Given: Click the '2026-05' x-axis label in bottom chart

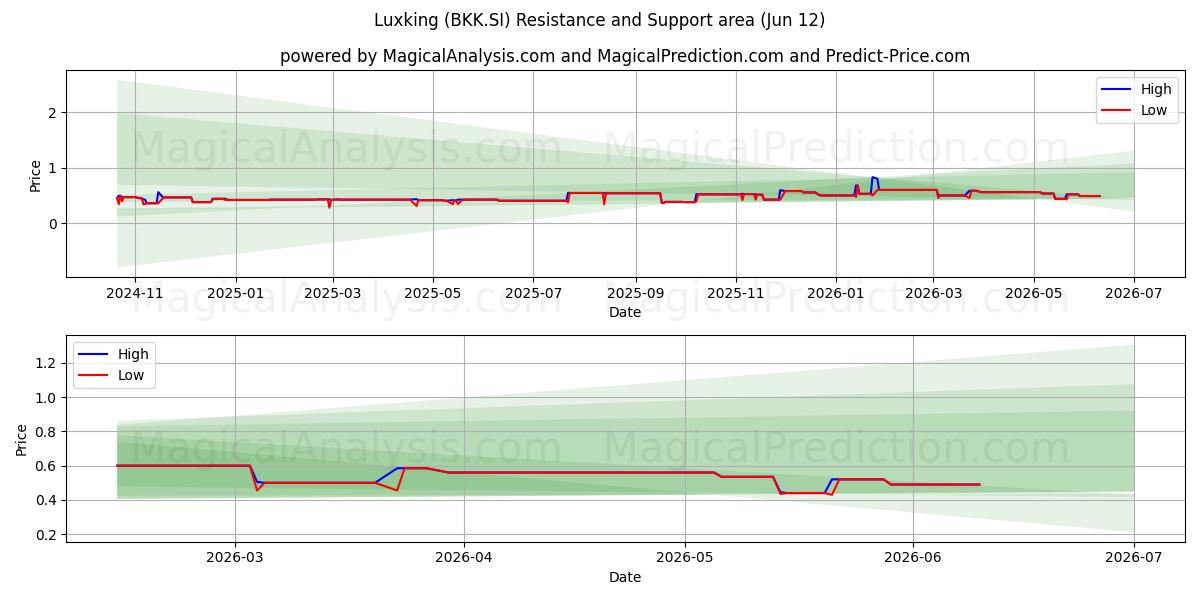Looking at the screenshot, I should tap(685, 559).
